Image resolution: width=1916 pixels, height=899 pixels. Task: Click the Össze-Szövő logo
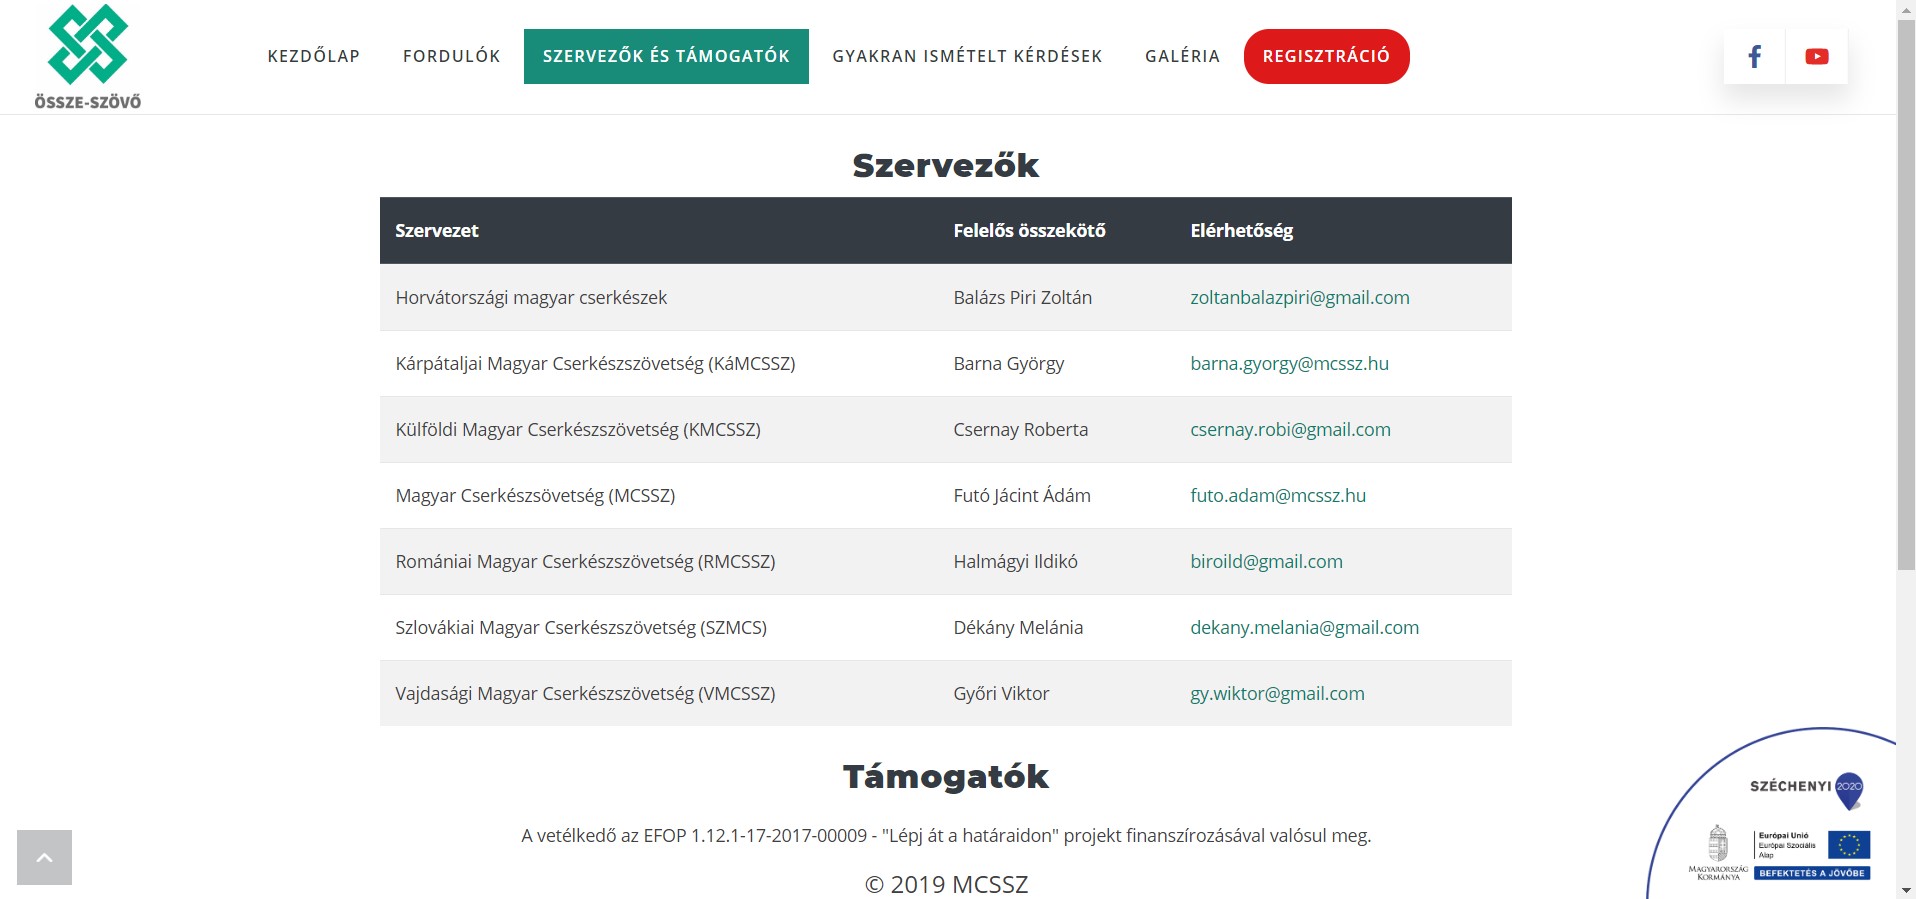pyautogui.click(x=88, y=56)
